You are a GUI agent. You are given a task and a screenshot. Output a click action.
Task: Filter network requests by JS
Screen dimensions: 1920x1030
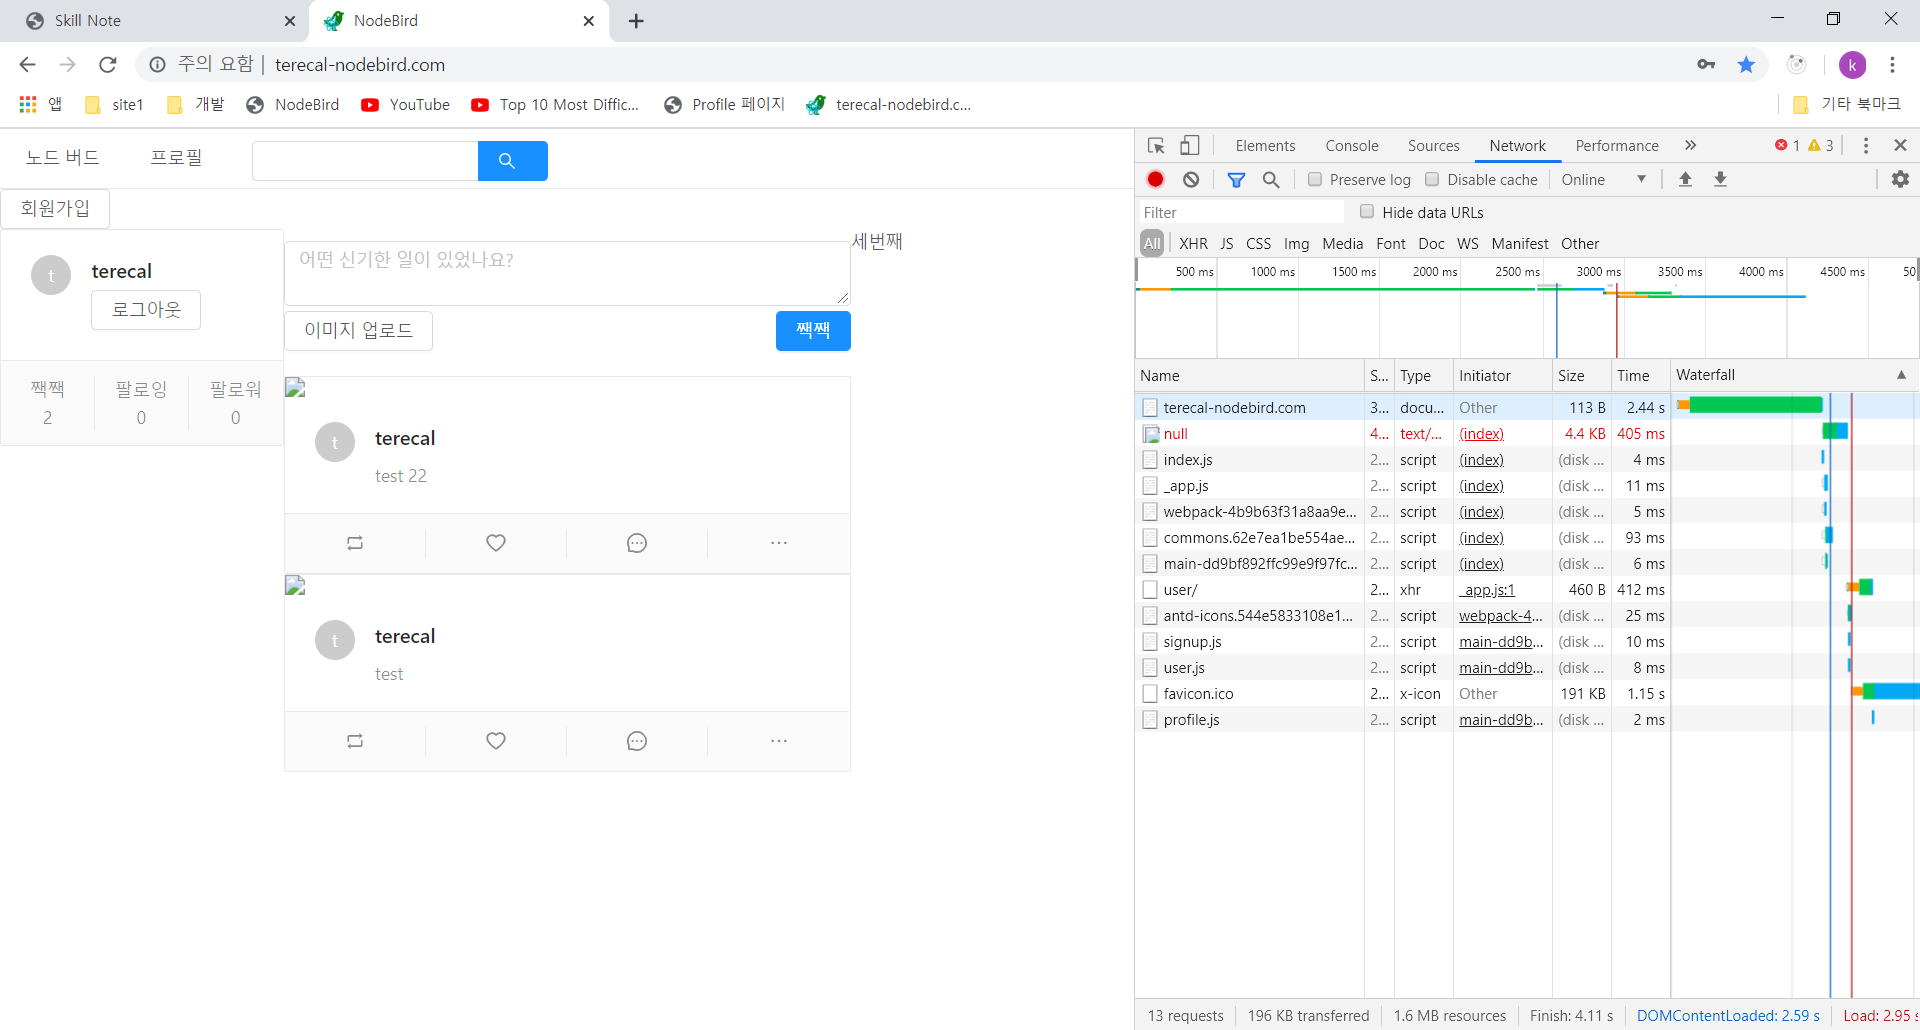[x=1226, y=243]
